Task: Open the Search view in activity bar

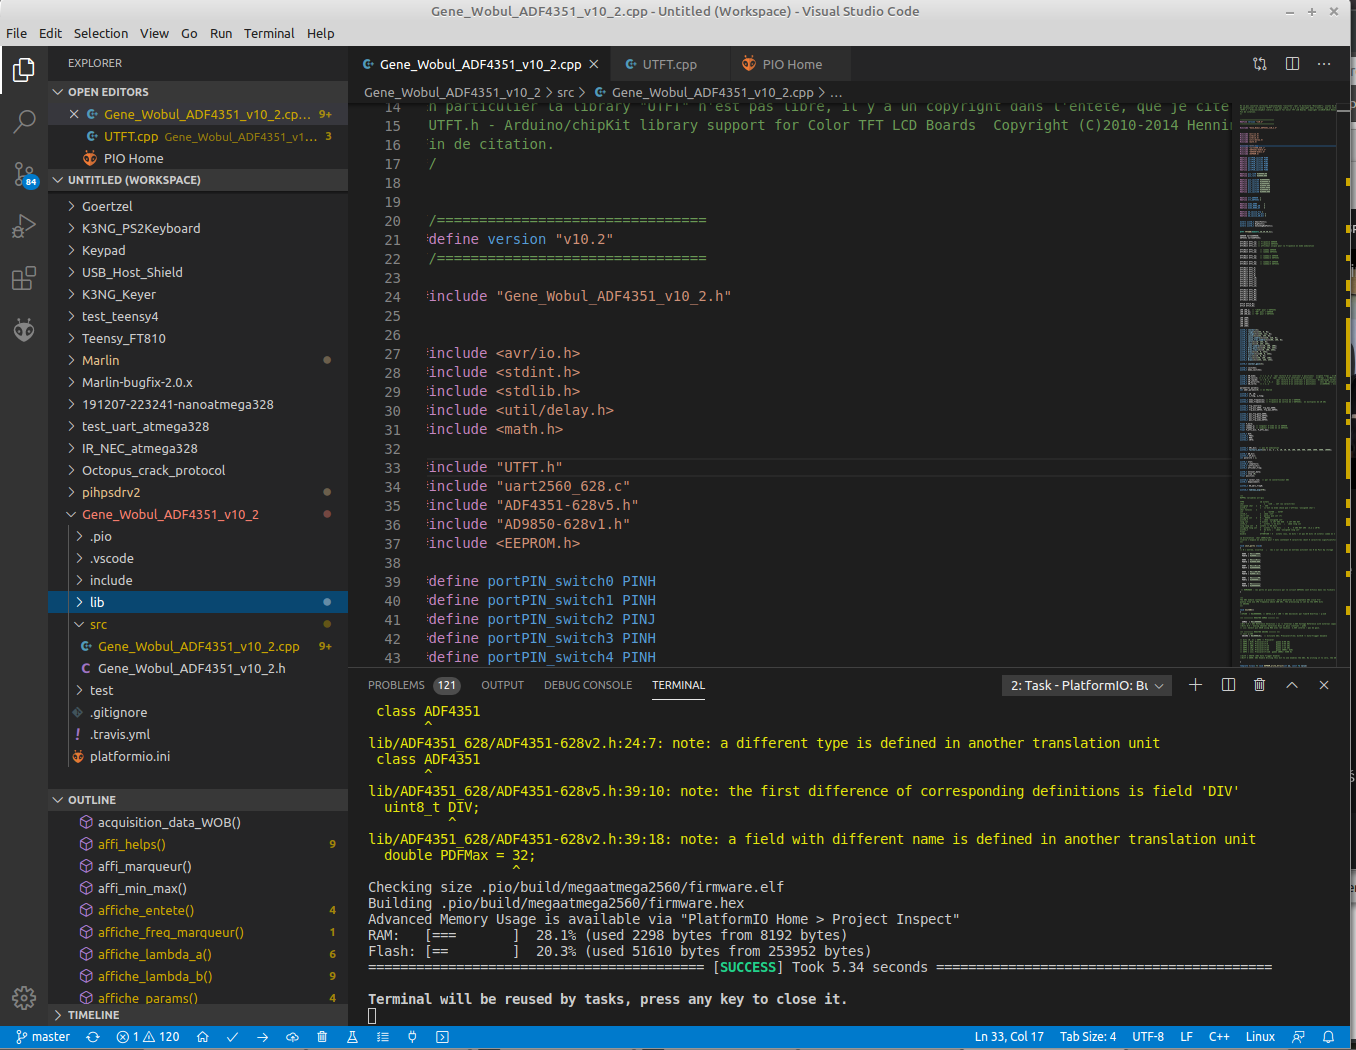Action: point(24,122)
